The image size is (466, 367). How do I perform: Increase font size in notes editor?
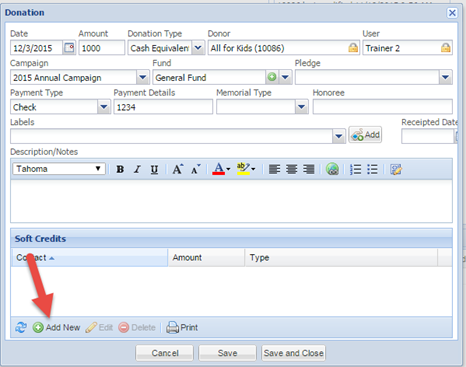(x=178, y=169)
